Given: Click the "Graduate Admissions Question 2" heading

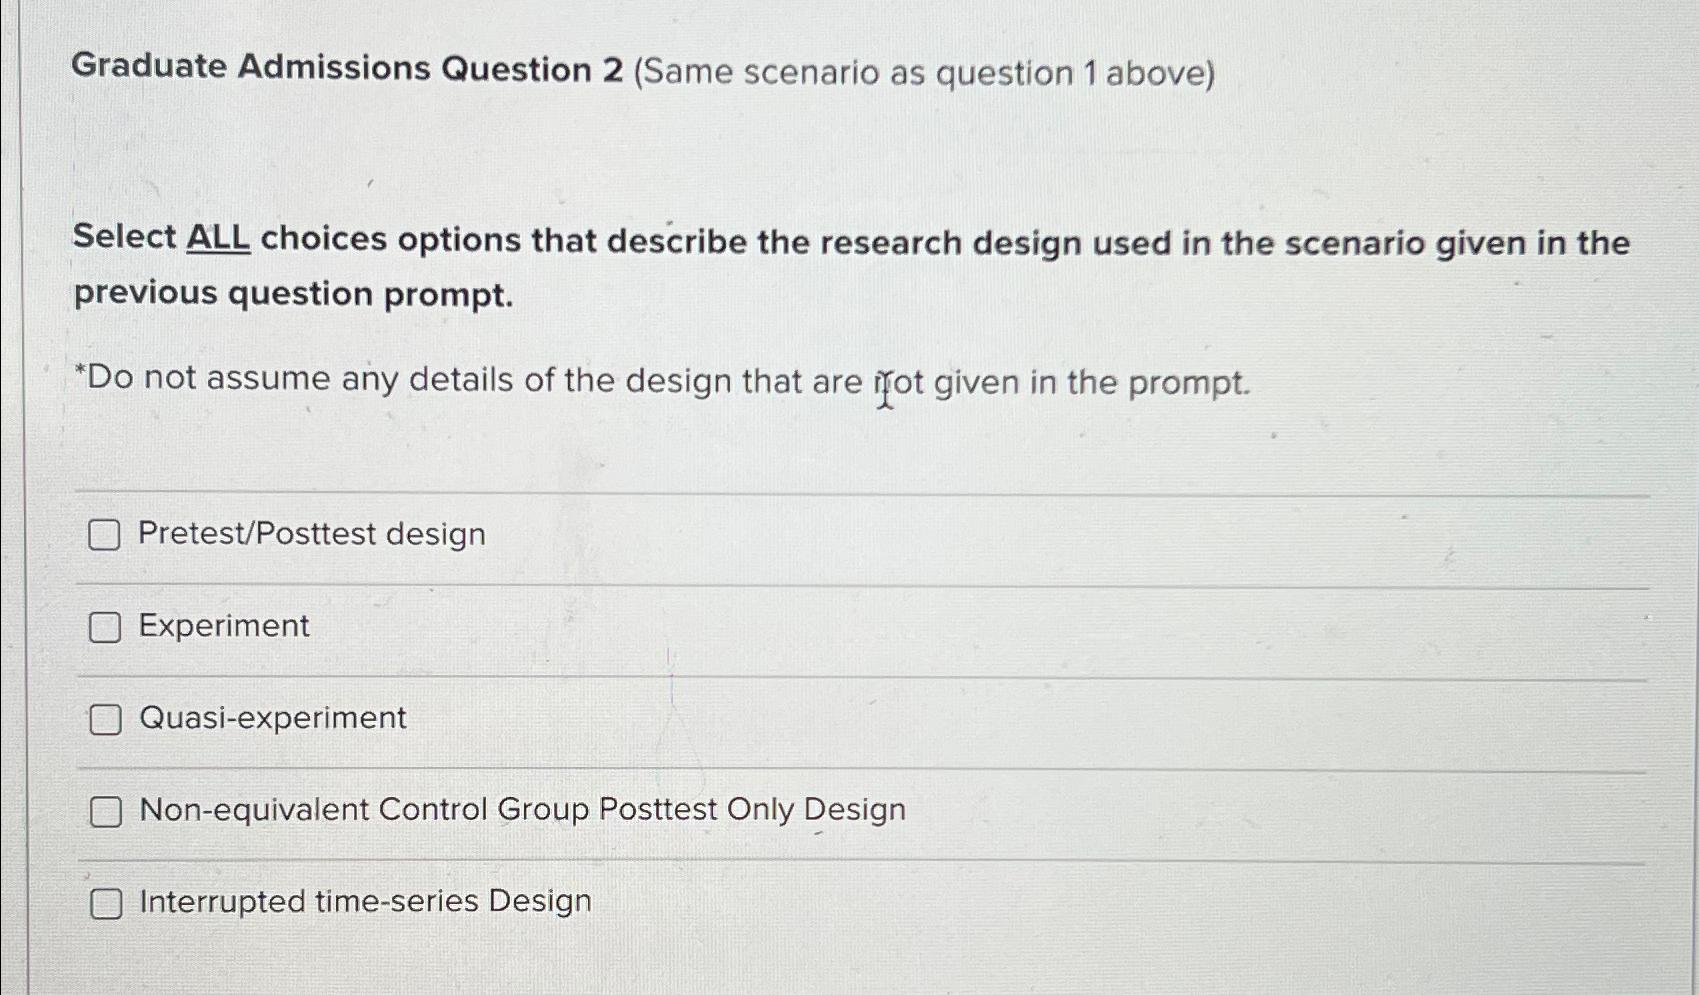Looking at the screenshot, I should click(347, 68).
